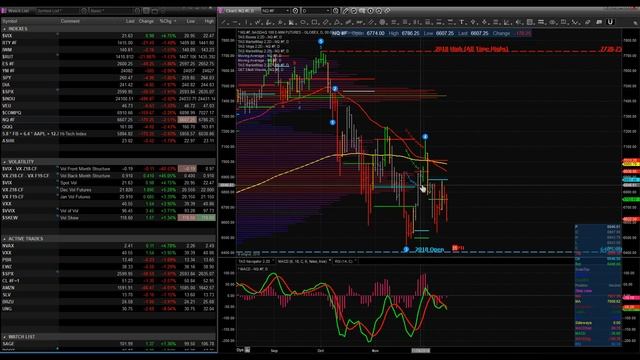
Task: Switch to the Watch List tab
Action: (16, 11)
